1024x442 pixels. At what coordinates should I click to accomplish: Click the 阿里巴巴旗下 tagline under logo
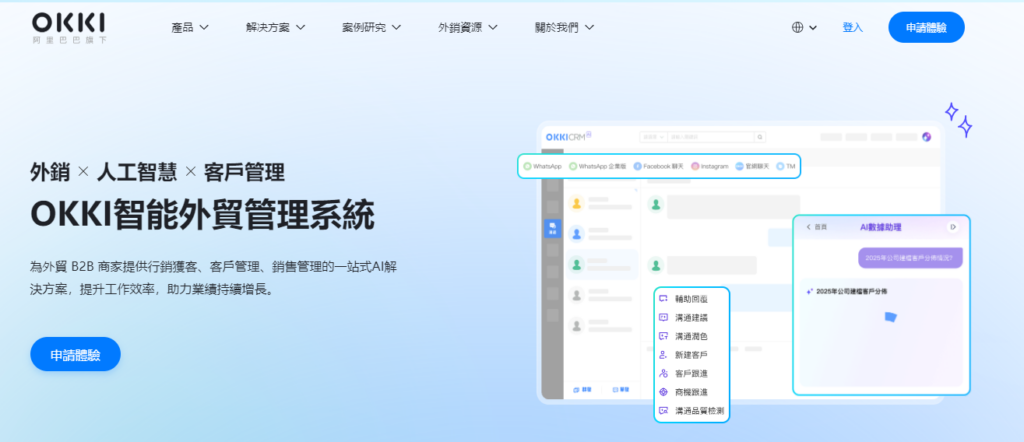click(69, 40)
